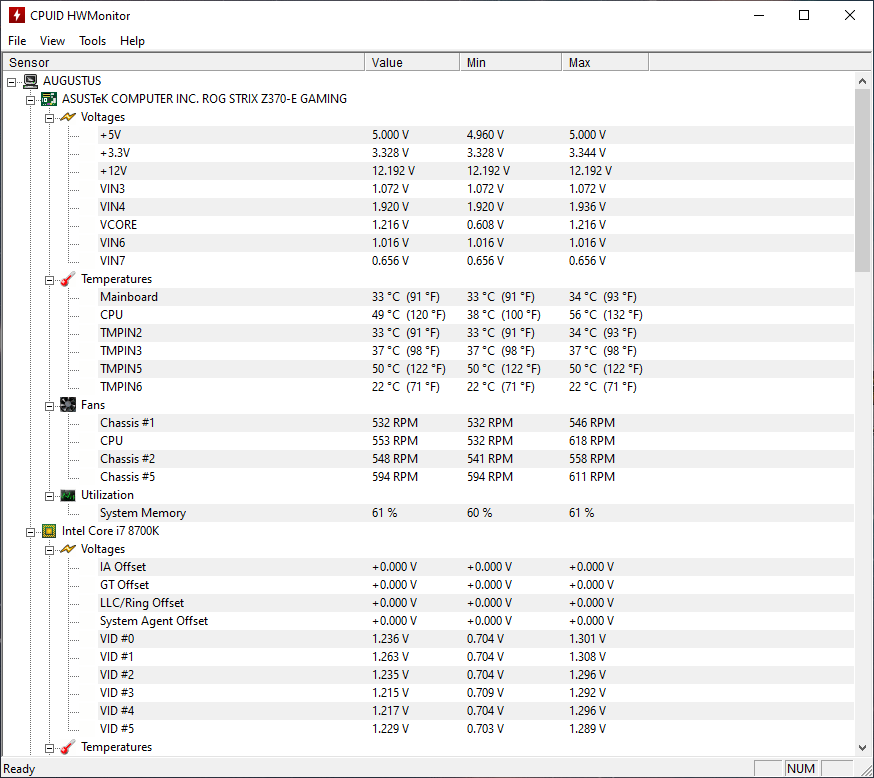874x778 pixels.
Task: Select the +5V voltage row
Action: point(476,135)
